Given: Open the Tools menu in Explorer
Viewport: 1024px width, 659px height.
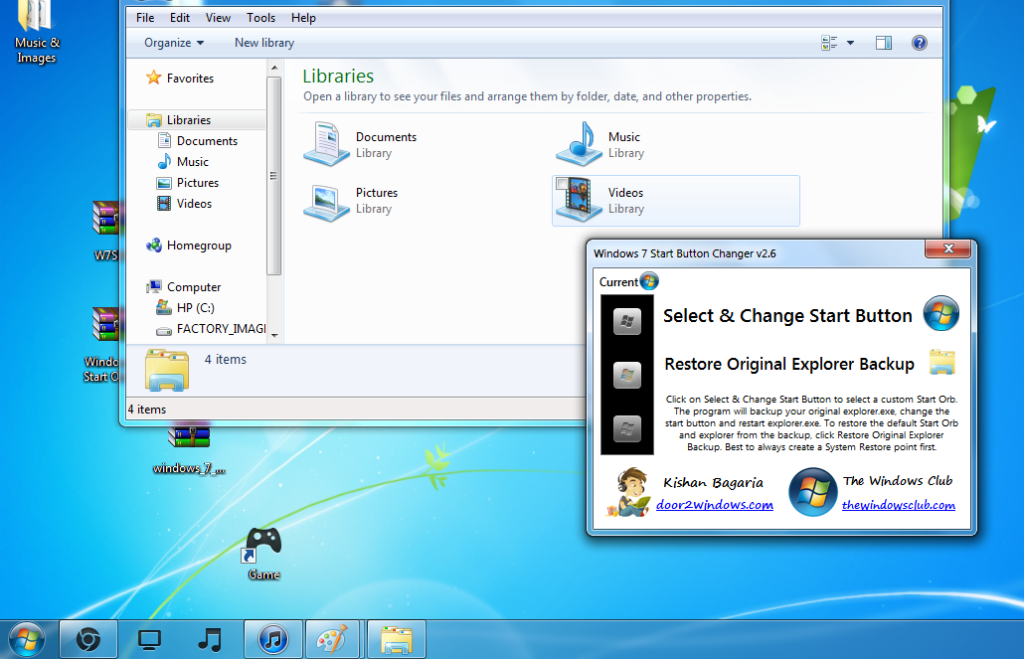Looking at the screenshot, I should pyautogui.click(x=261, y=18).
